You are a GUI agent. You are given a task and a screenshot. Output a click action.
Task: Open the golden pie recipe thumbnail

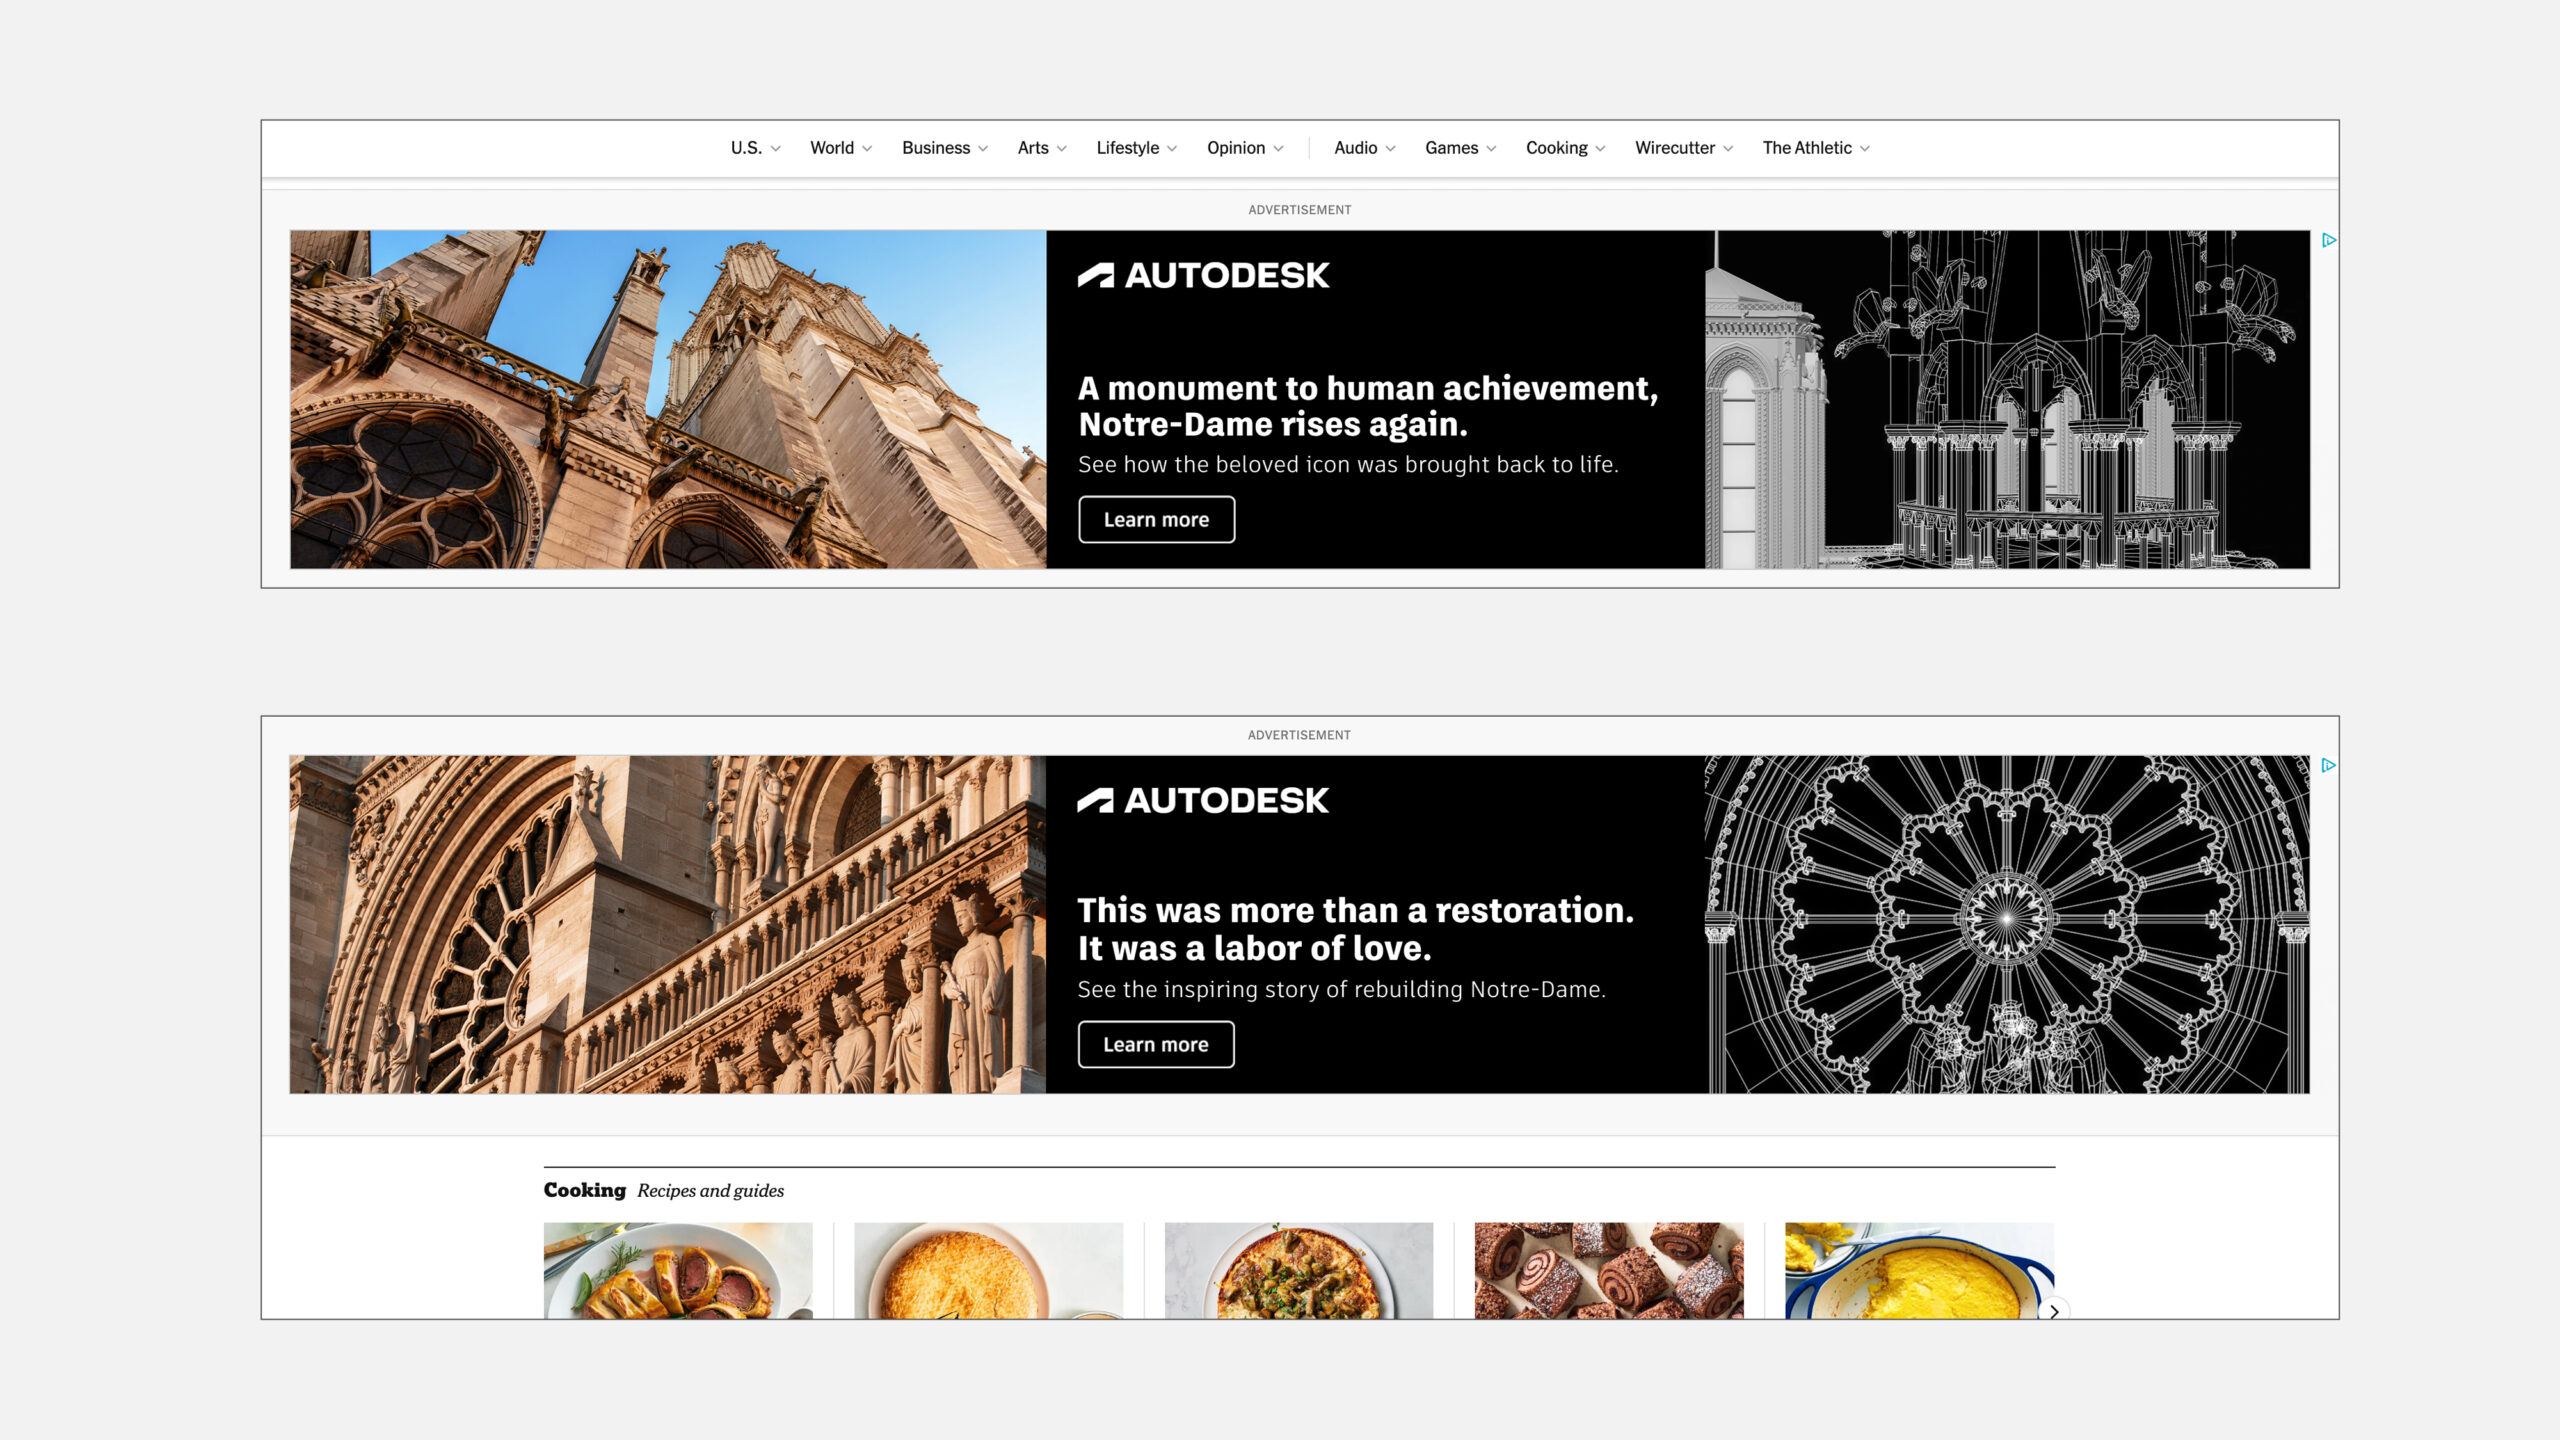coord(988,1270)
